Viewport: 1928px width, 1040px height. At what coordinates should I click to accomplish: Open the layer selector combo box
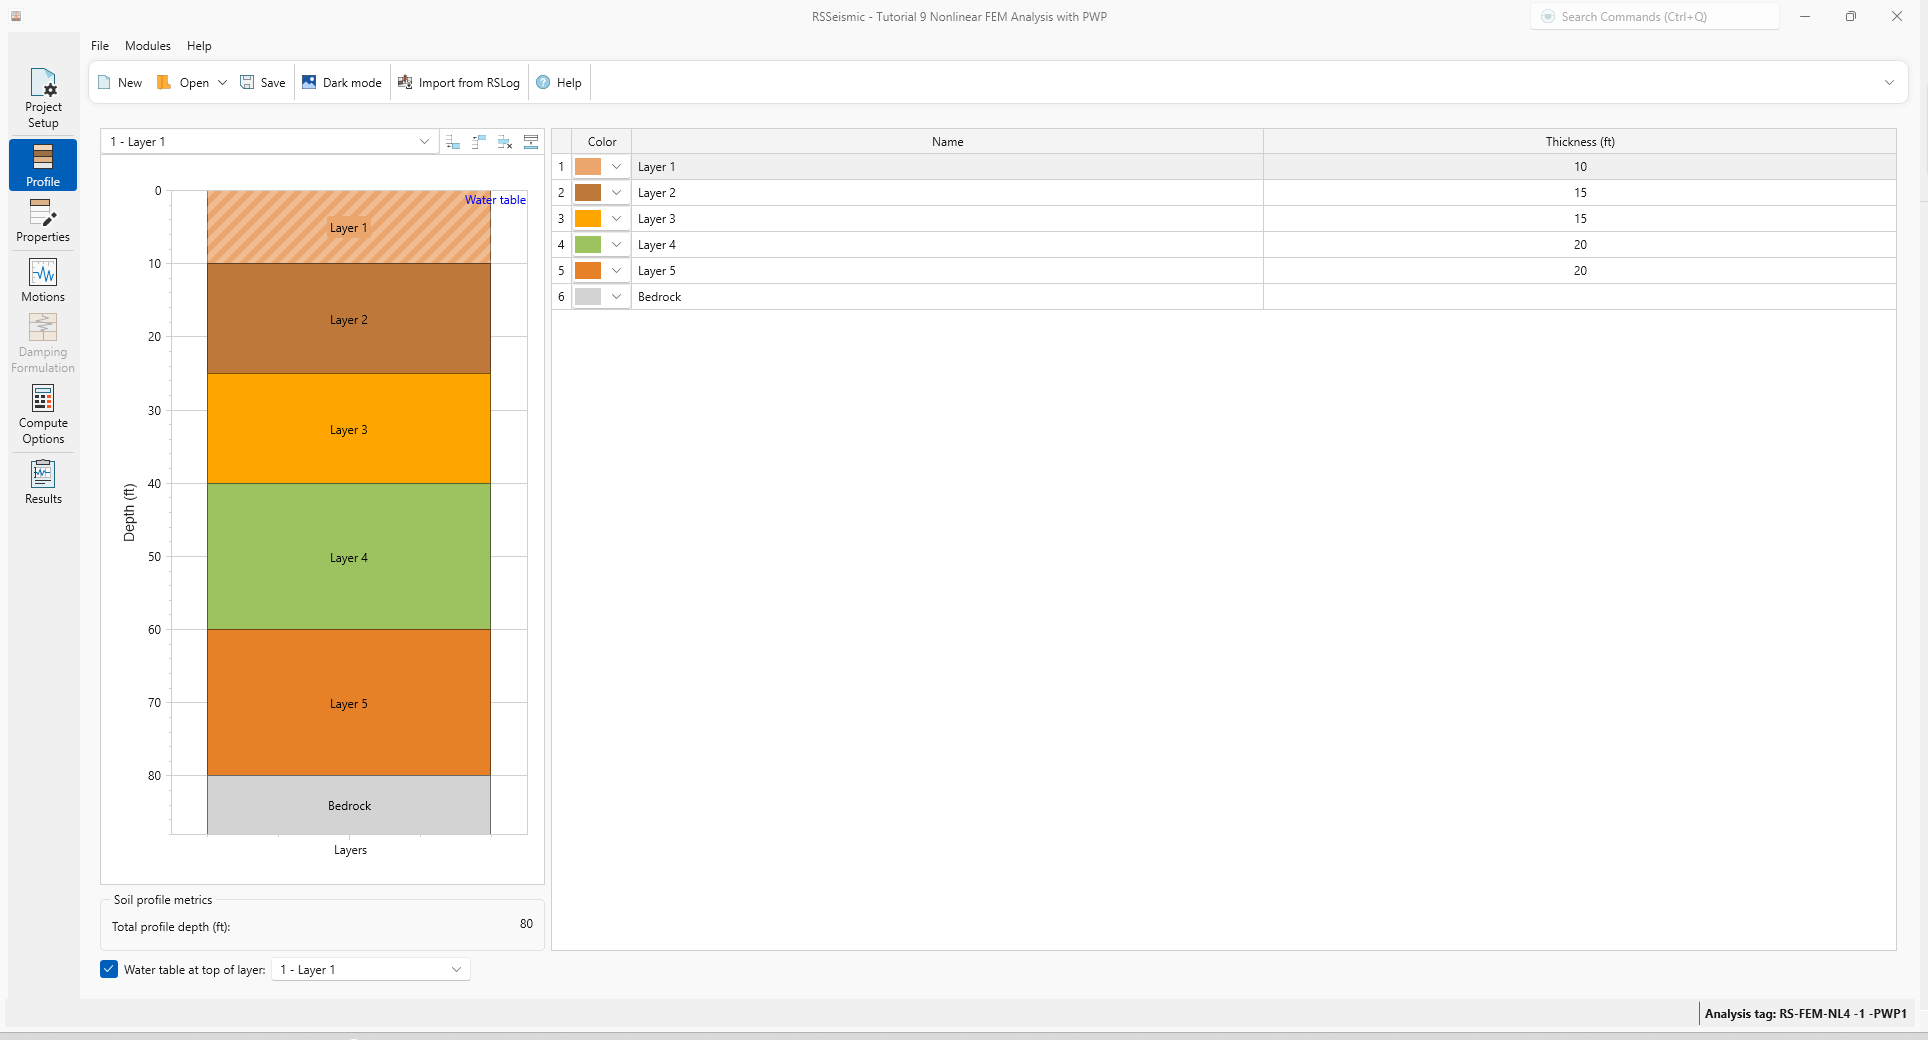[x=269, y=142]
